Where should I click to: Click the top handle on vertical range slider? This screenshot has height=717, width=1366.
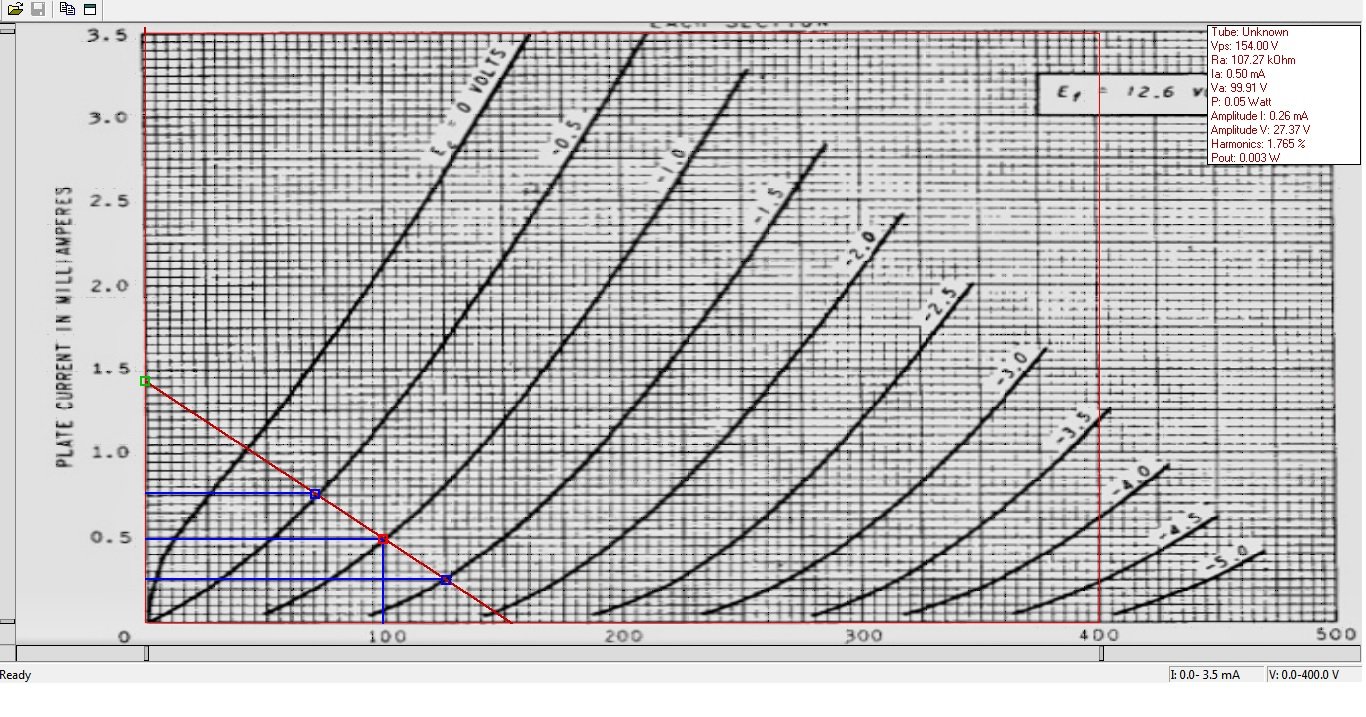coord(7,29)
